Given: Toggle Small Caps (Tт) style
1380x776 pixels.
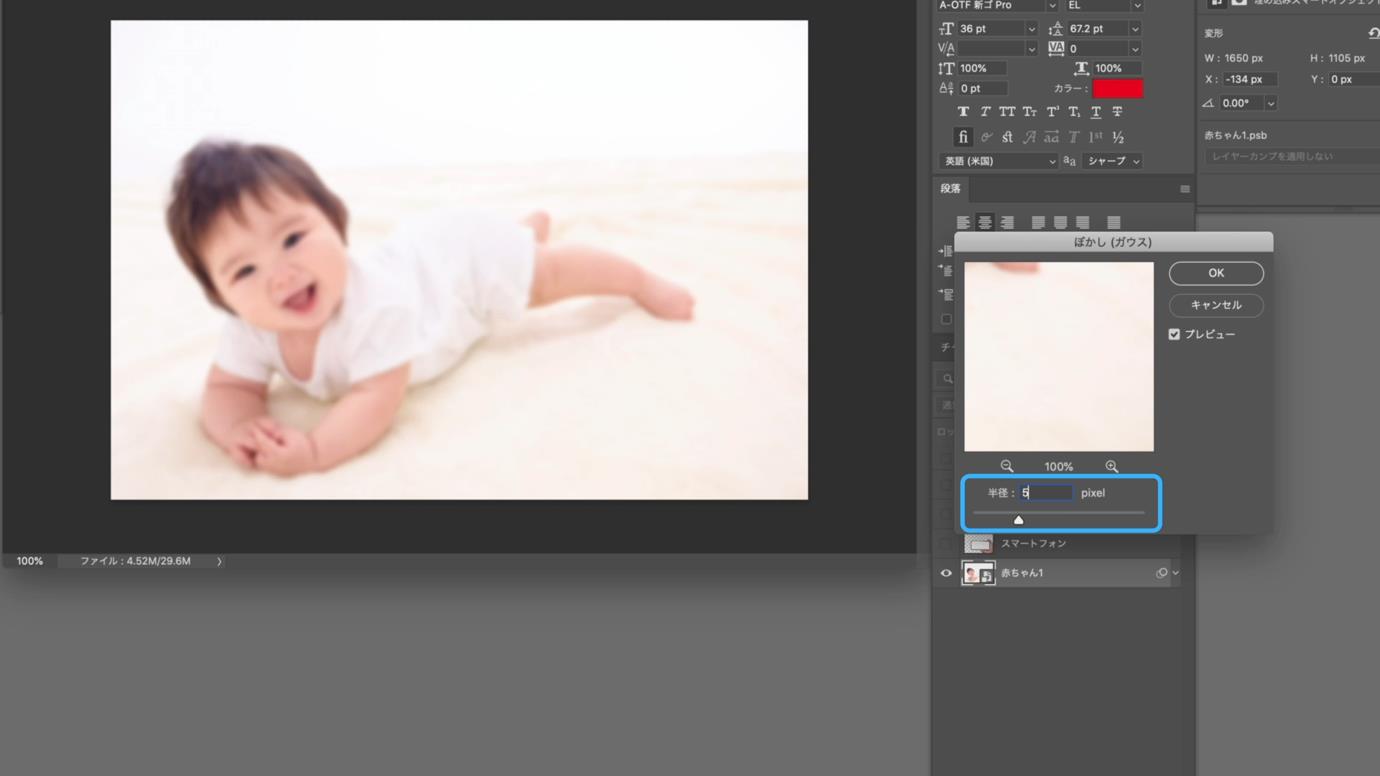Looking at the screenshot, I should point(1029,112).
